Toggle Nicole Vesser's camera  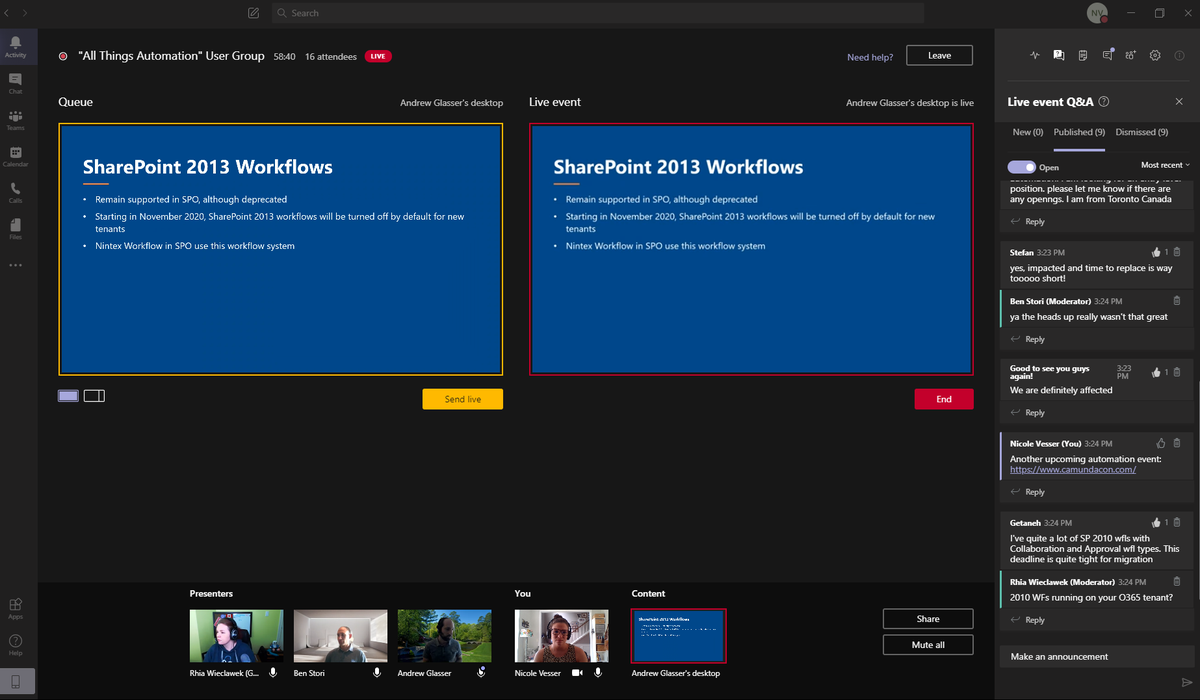tap(577, 673)
